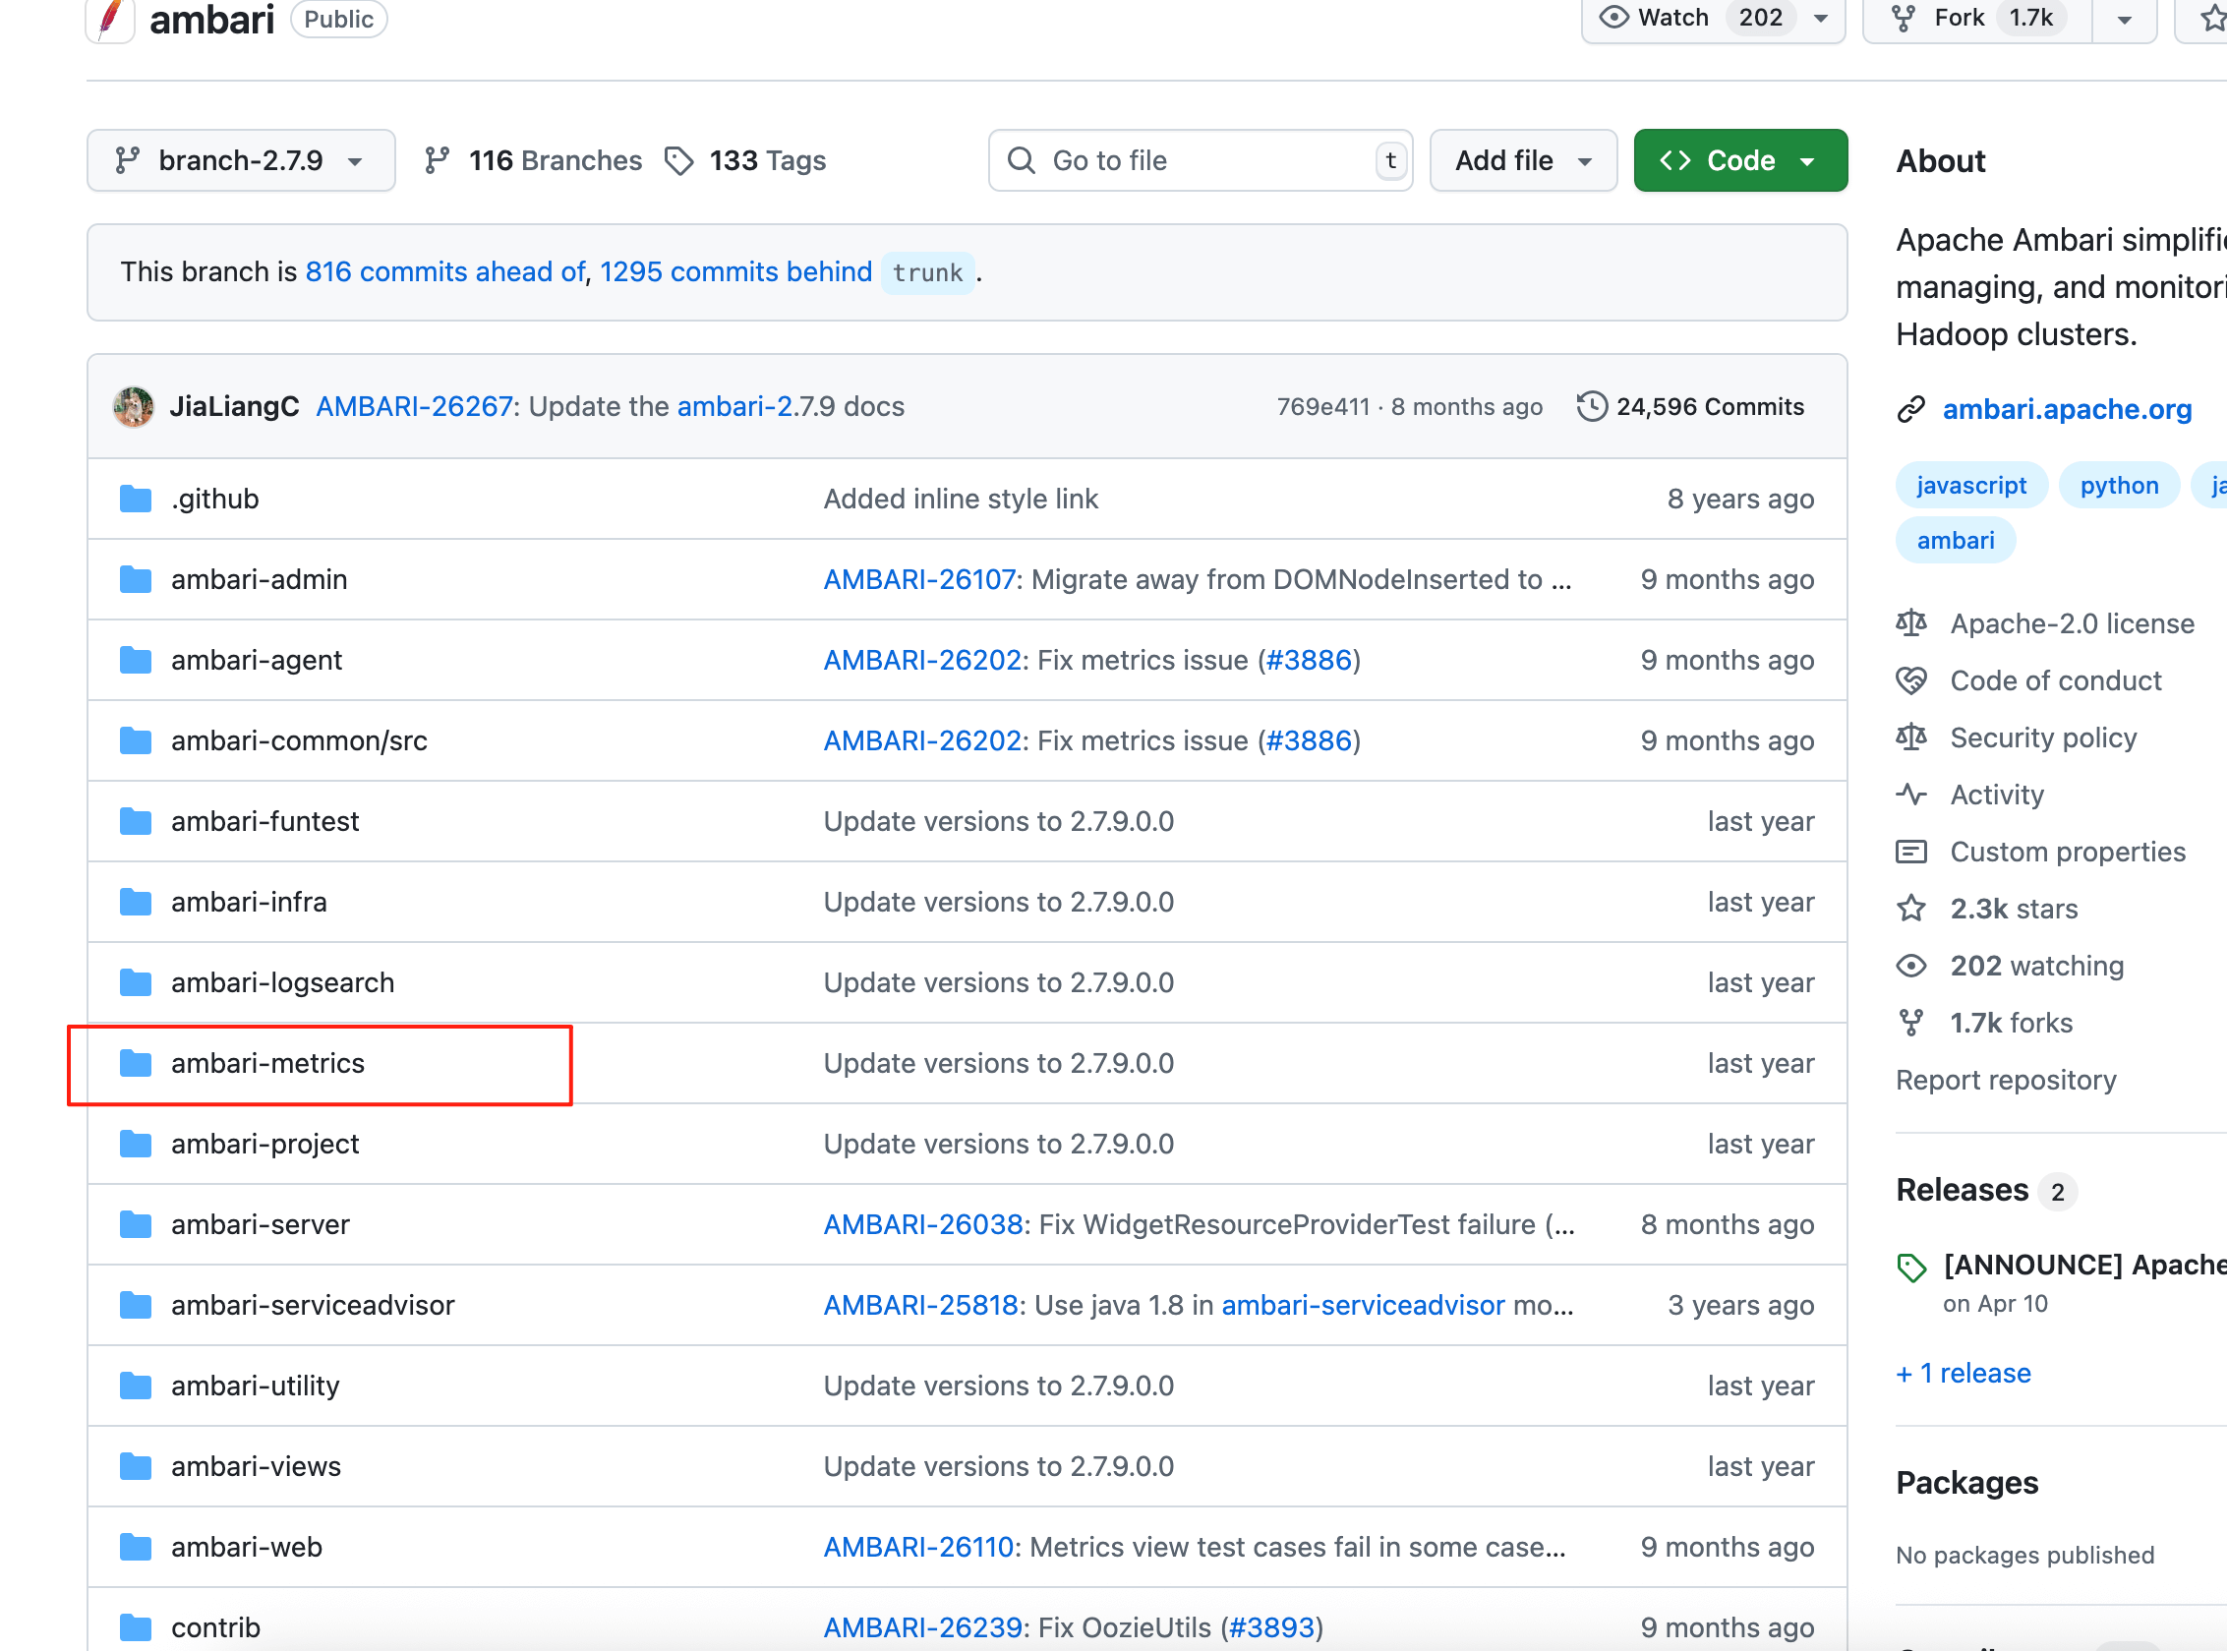The height and width of the screenshot is (1652, 2228).
Task: Click the folder icon for ambari-common/src
Action: (x=136, y=741)
